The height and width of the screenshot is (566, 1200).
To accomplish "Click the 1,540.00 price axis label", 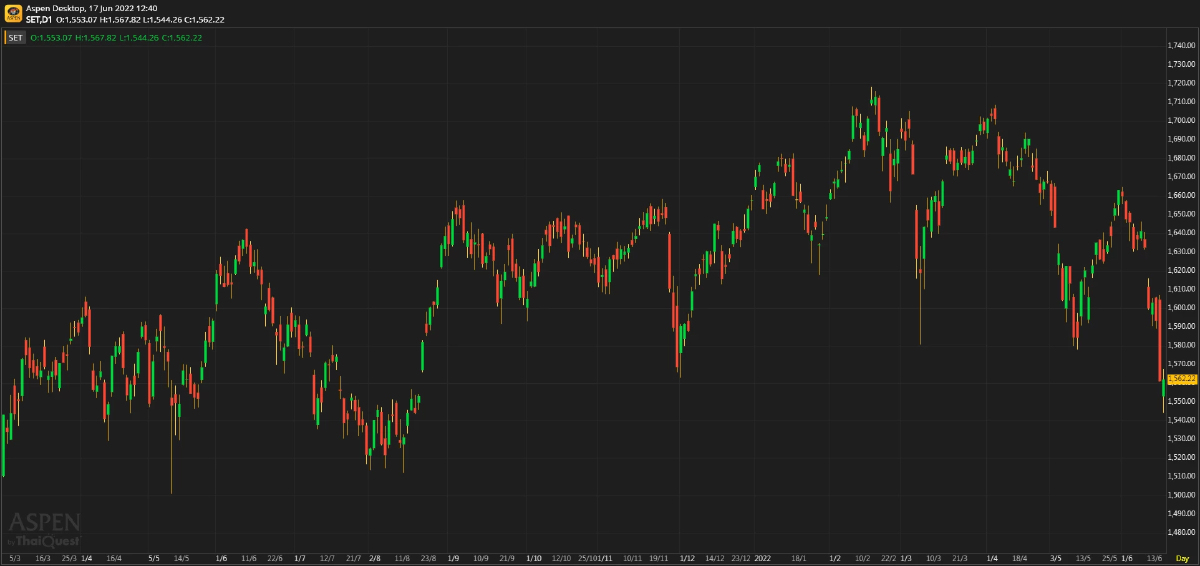I will point(1183,420).
